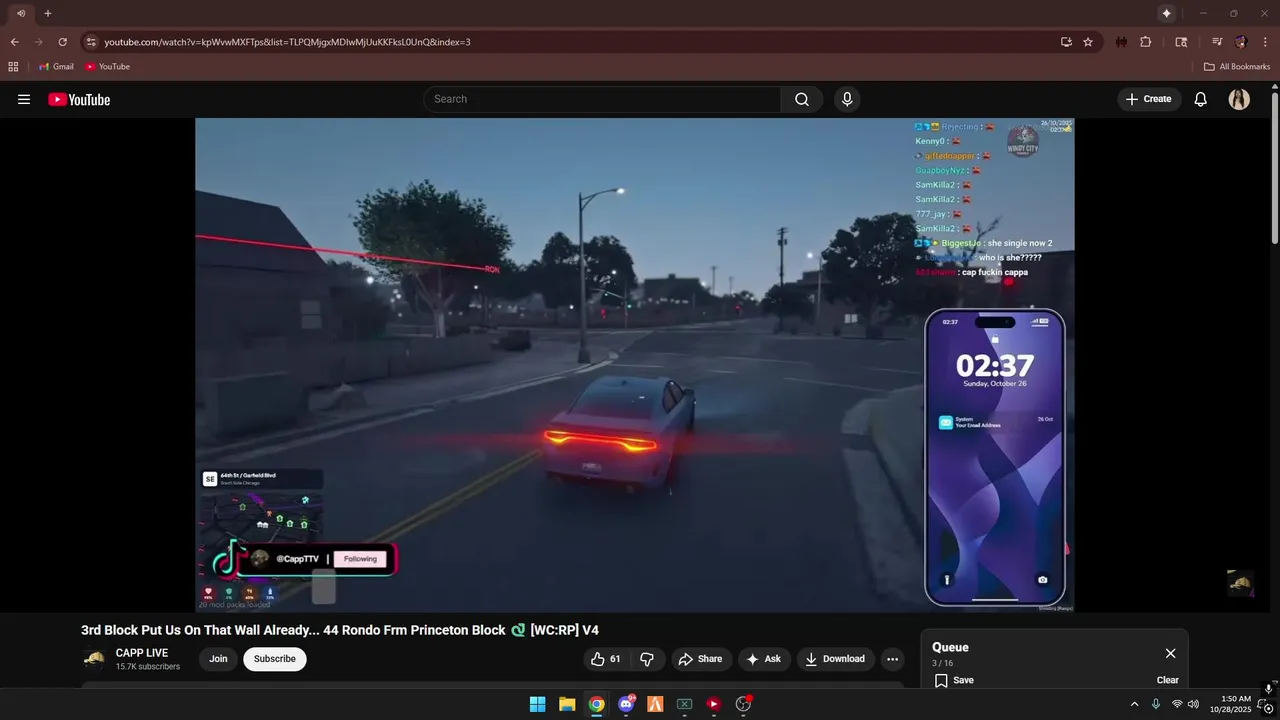Share the video
This screenshot has height=720, width=1280.
pos(700,659)
